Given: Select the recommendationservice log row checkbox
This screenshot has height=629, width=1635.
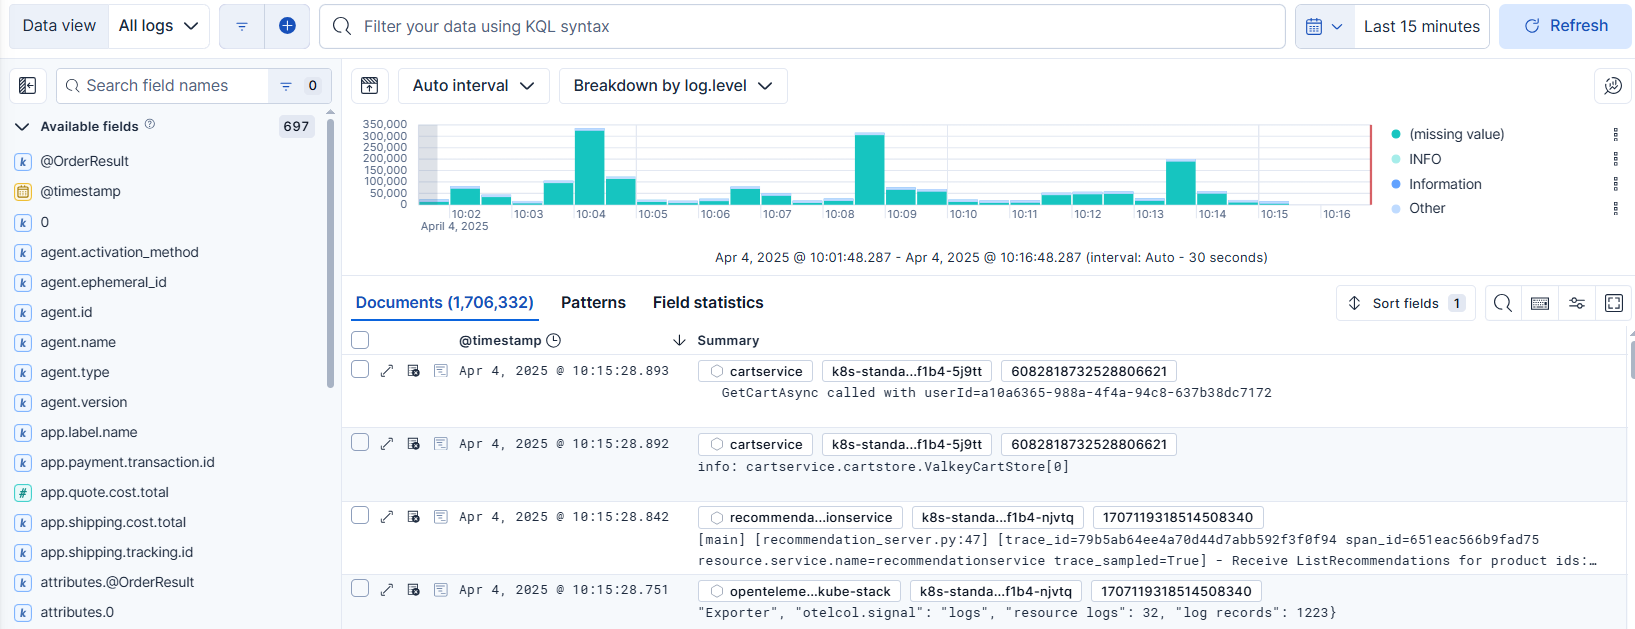Looking at the screenshot, I should (360, 516).
